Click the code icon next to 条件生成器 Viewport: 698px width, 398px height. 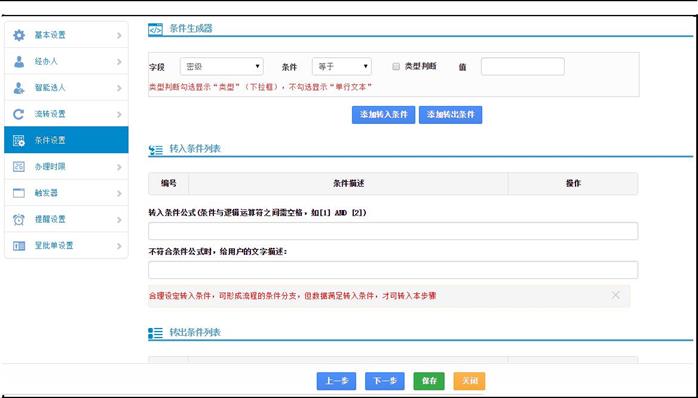pyautogui.click(x=155, y=29)
